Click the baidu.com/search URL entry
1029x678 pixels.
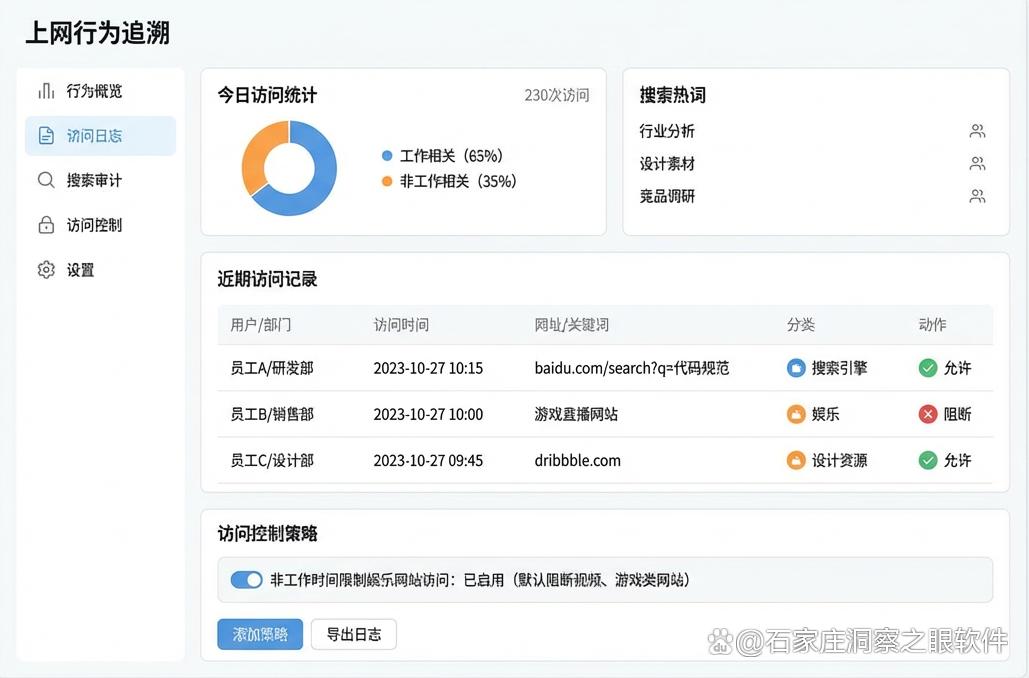pyautogui.click(x=632, y=368)
